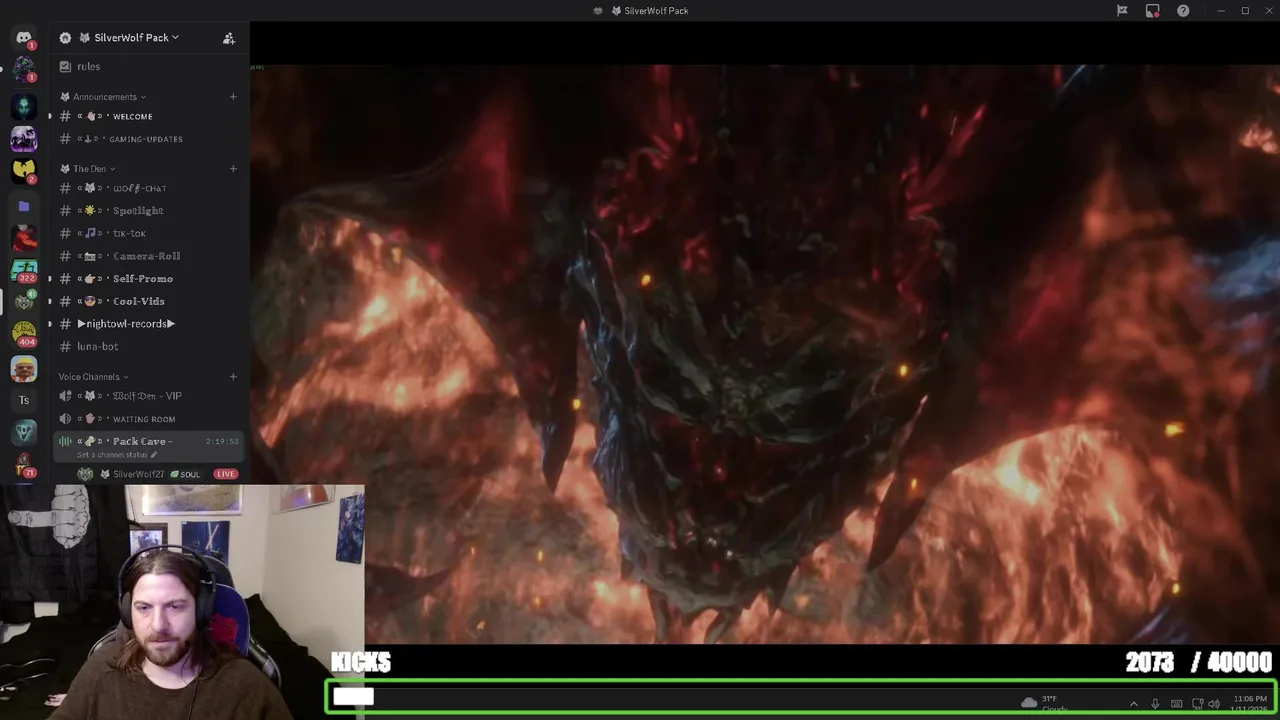The width and height of the screenshot is (1280, 720).
Task: Join the WAITING ROOM voice channel
Action: (x=145, y=419)
